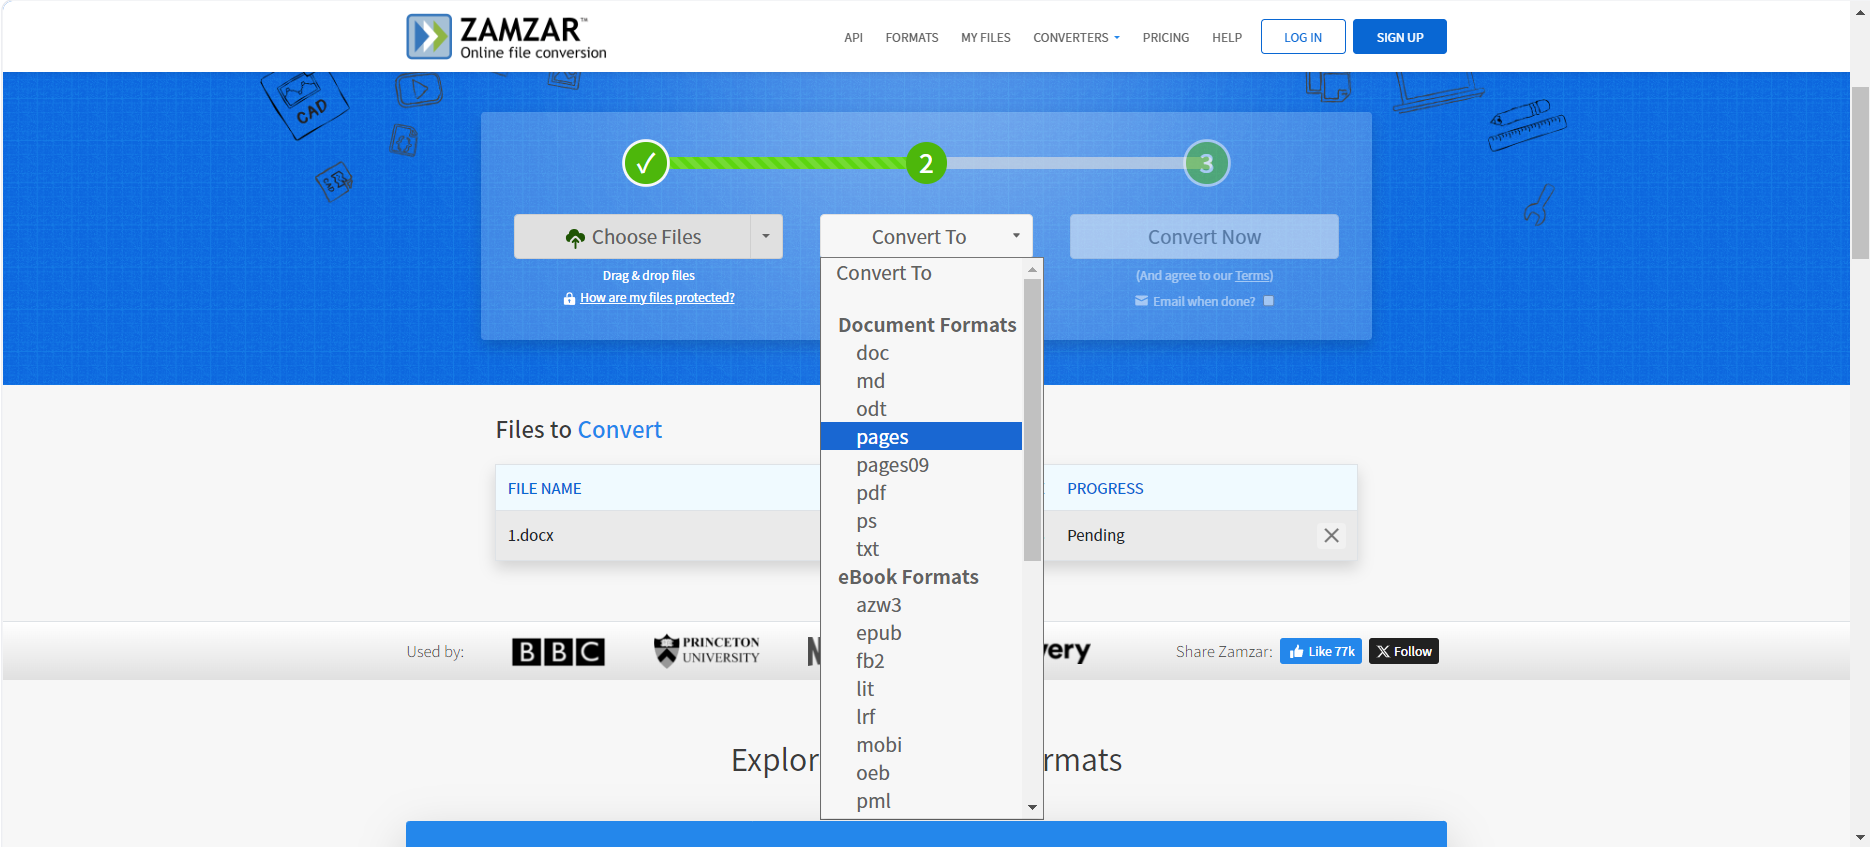
Task: Collapse the Convert To dropdown
Action: [x=926, y=237]
